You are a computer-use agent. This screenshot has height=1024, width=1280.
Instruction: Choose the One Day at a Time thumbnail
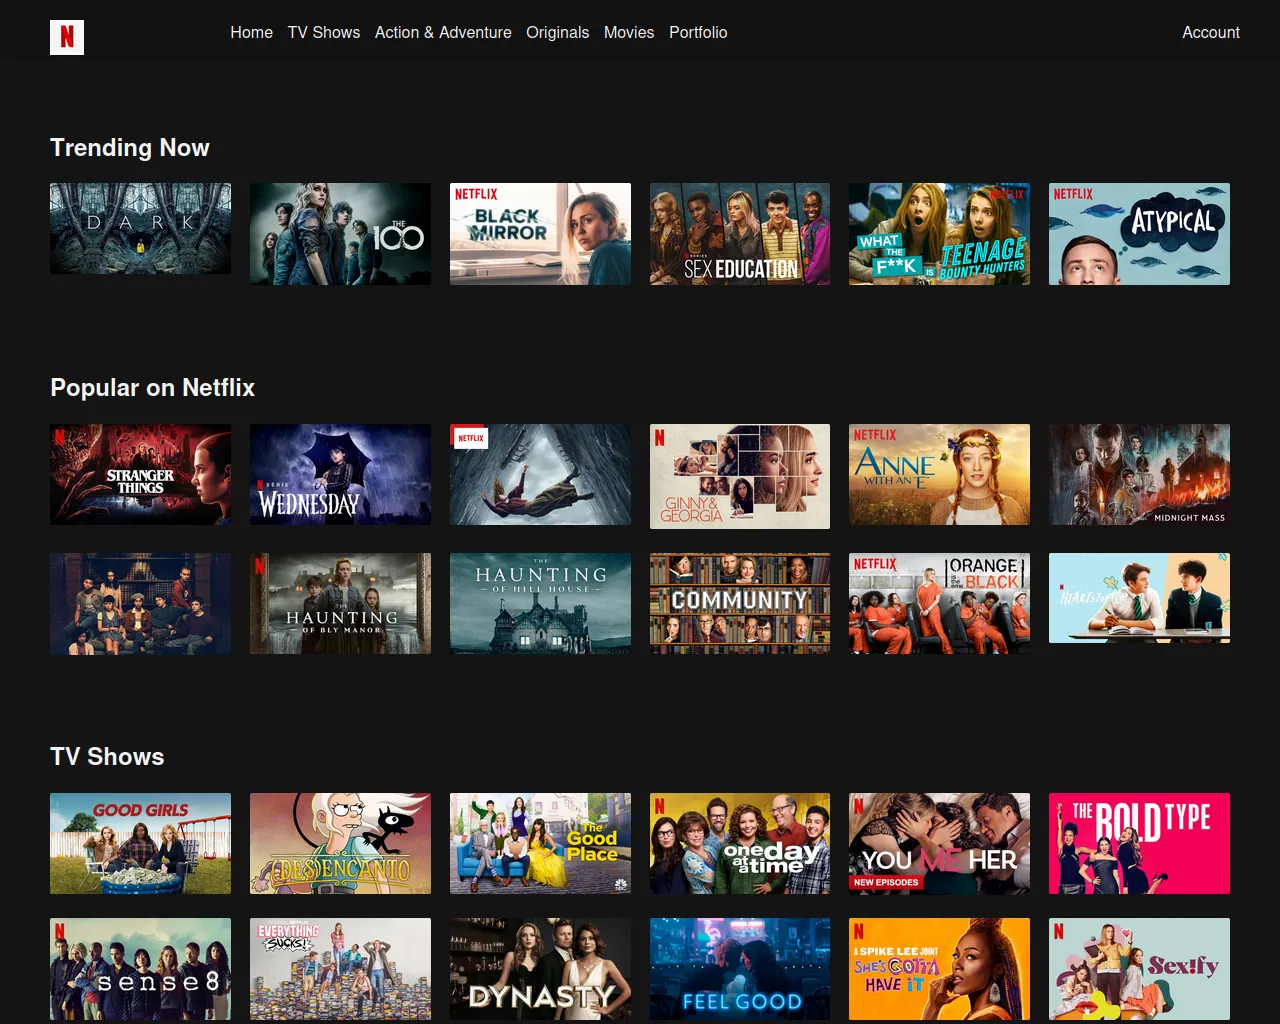pyautogui.click(x=740, y=844)
